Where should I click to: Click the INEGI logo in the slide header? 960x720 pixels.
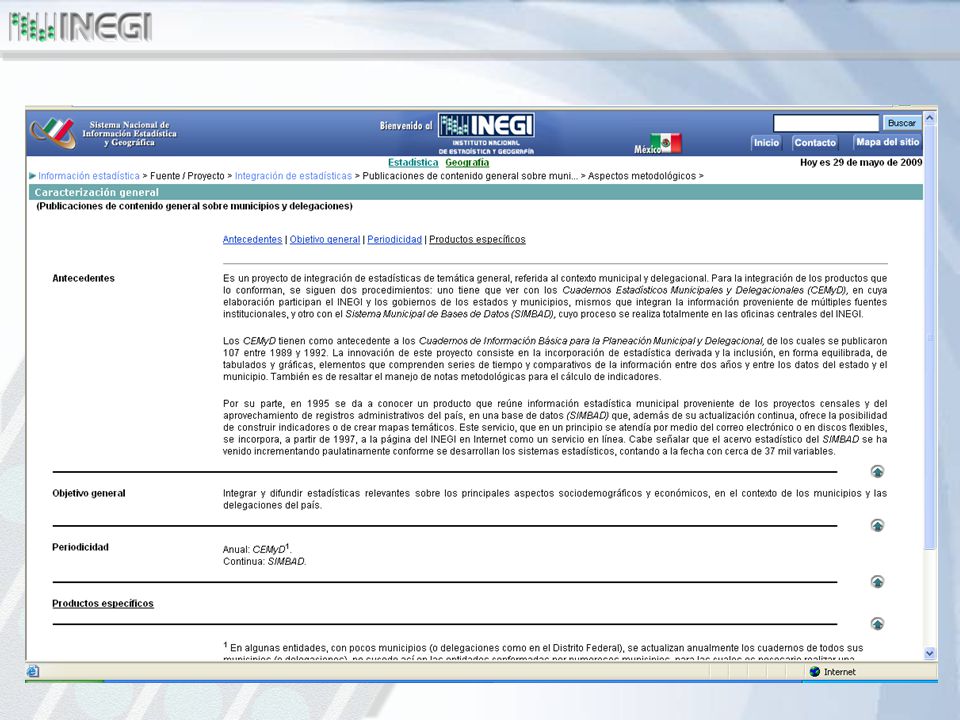pyautogui.click(x=80, y=27)
